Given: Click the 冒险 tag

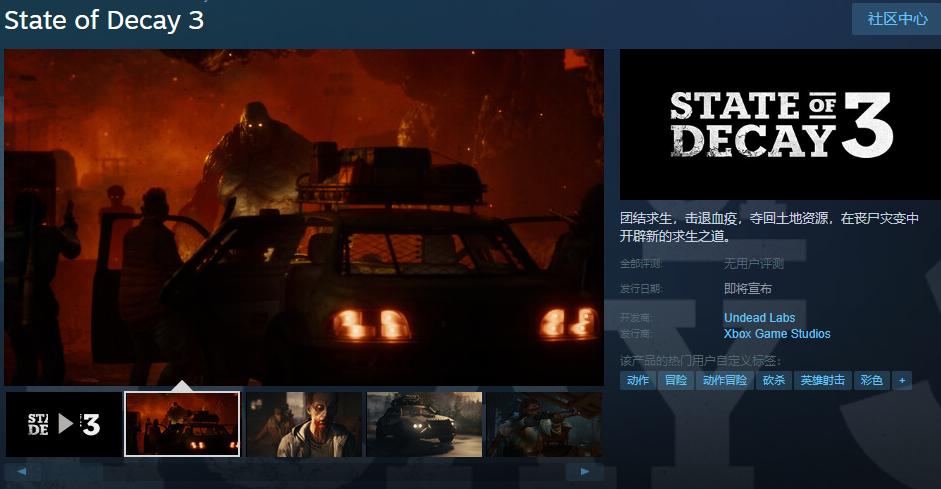Looking at the screenshot, I should pos(676,380).
